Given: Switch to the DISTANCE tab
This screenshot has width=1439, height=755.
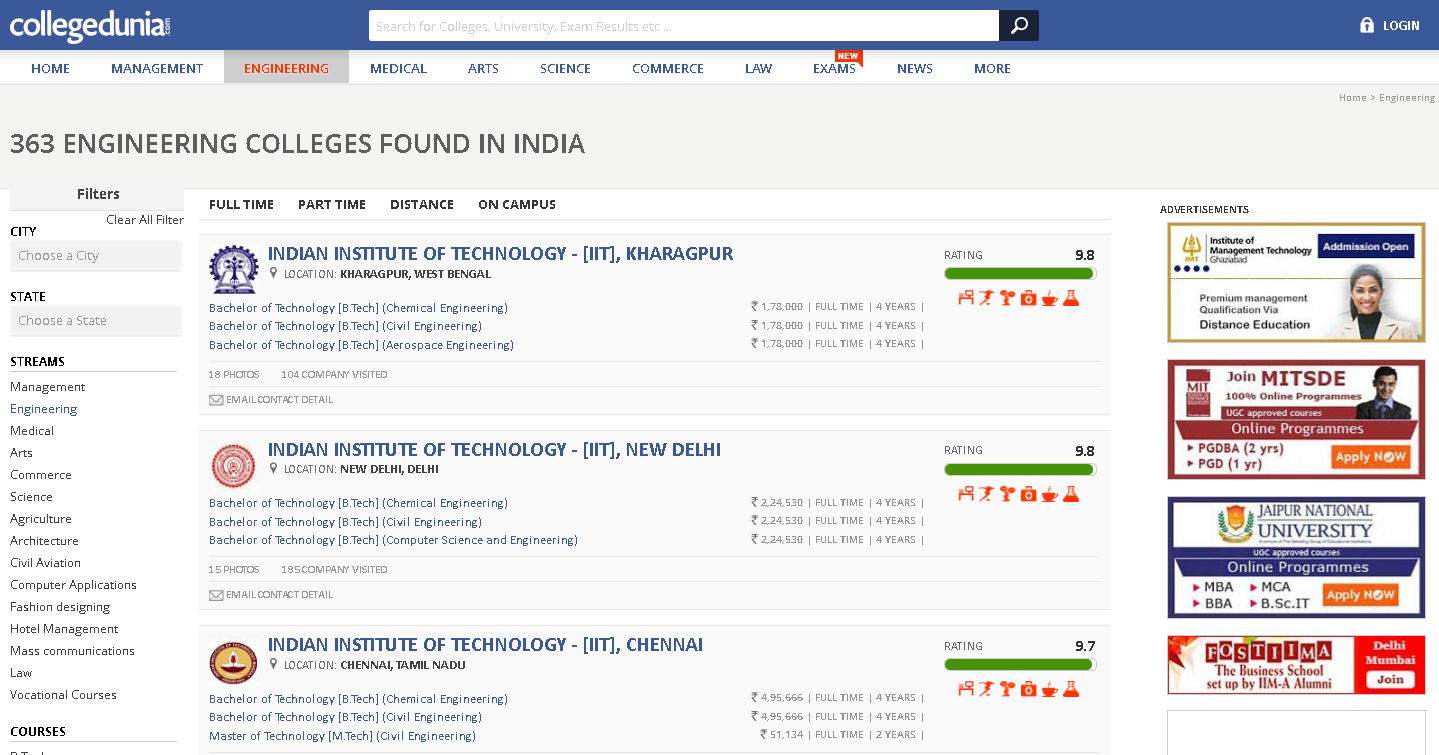Looking at the screenshot, I should [x=422, y=204].
